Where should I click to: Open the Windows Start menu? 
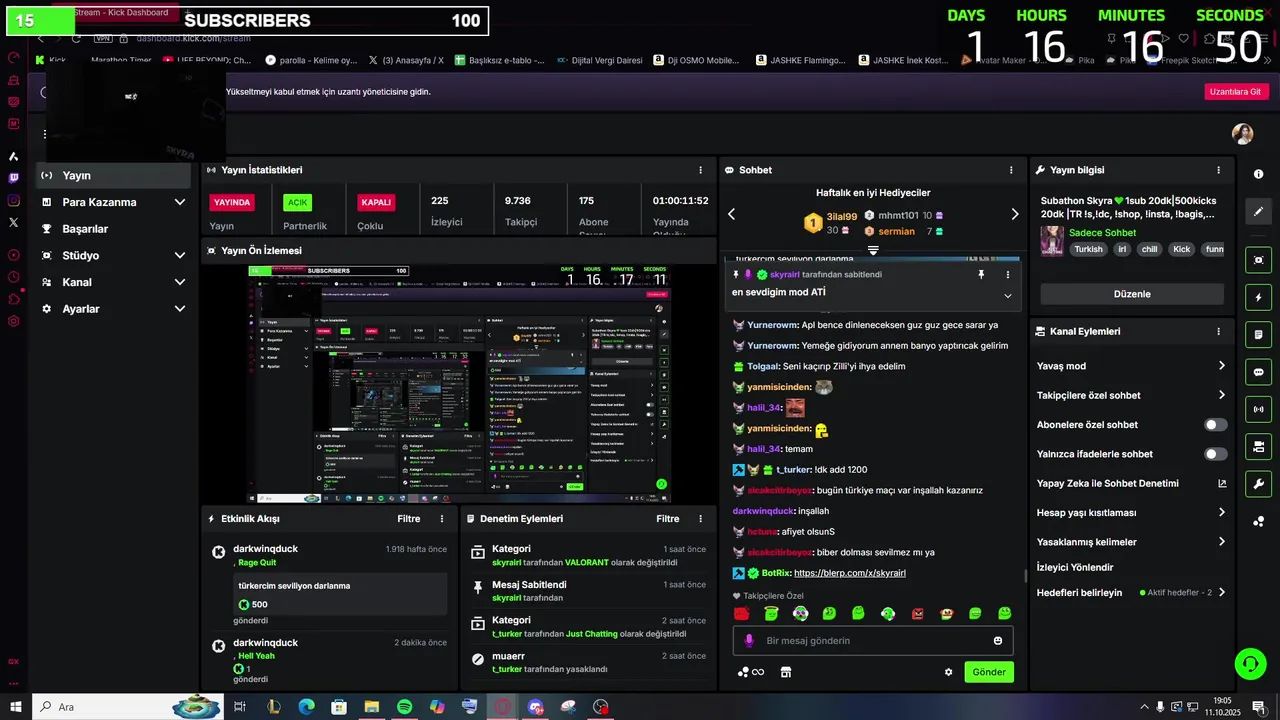(x=16, y=707)
